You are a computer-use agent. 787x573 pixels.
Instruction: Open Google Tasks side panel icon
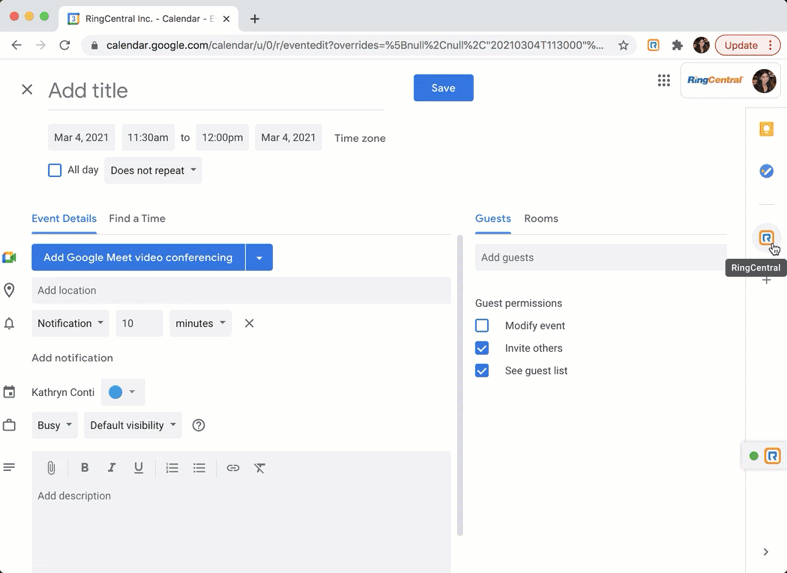766,171
